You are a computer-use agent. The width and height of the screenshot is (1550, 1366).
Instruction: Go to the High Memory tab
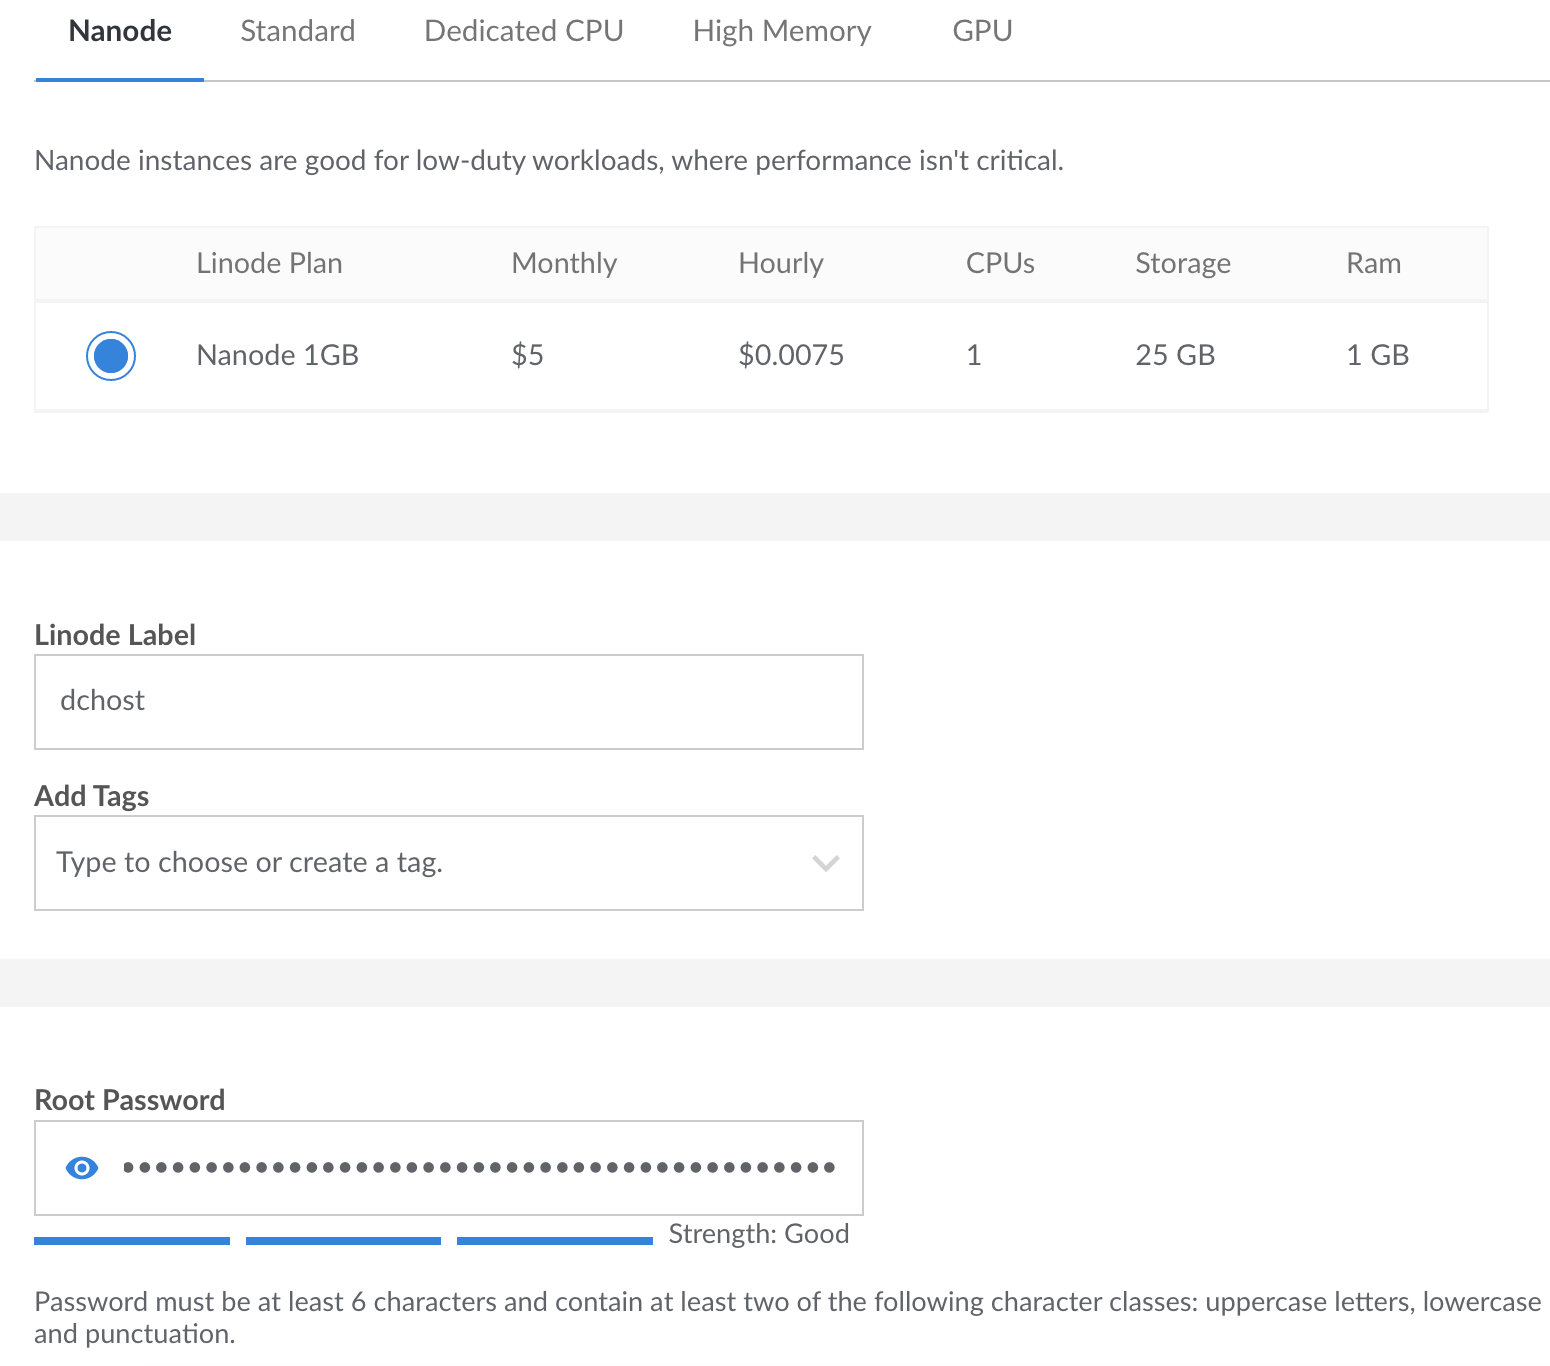(781, 32)
